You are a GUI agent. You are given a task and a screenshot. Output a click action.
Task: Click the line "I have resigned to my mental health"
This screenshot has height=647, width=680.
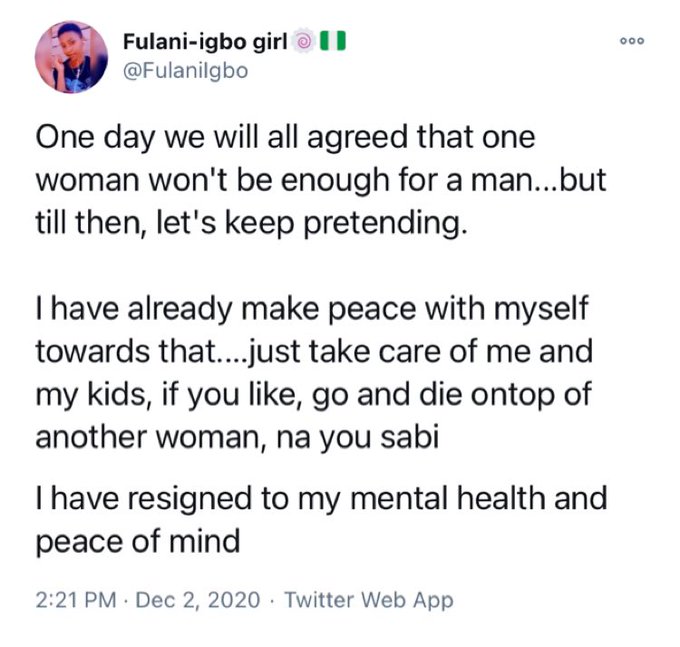320,499
